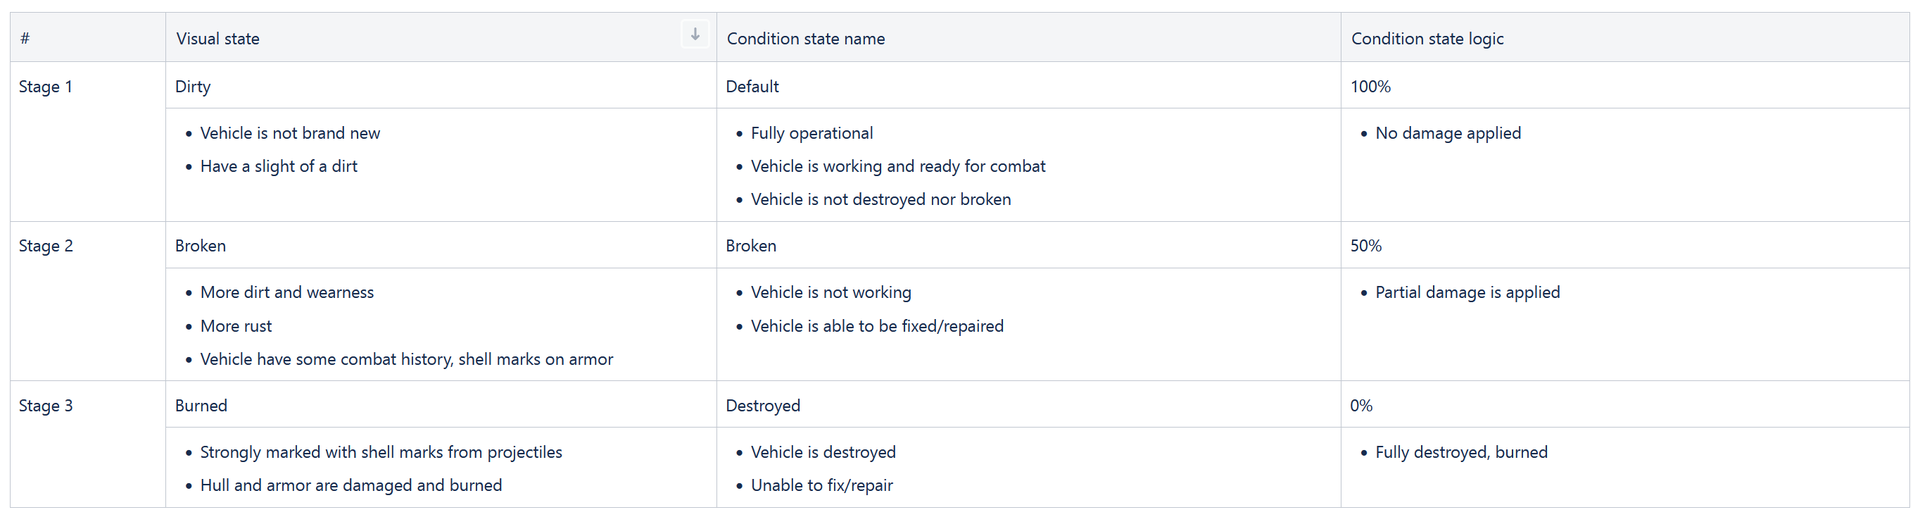
Task: Click the 'Destroyed' condition state cell
Action: (763, 406)
